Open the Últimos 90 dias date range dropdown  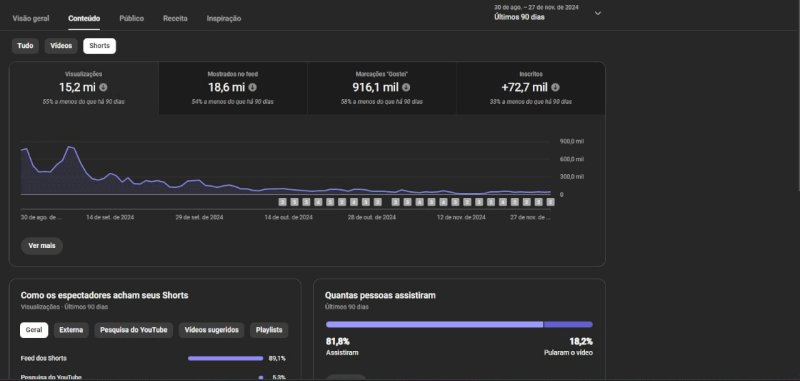pos(547,13)
